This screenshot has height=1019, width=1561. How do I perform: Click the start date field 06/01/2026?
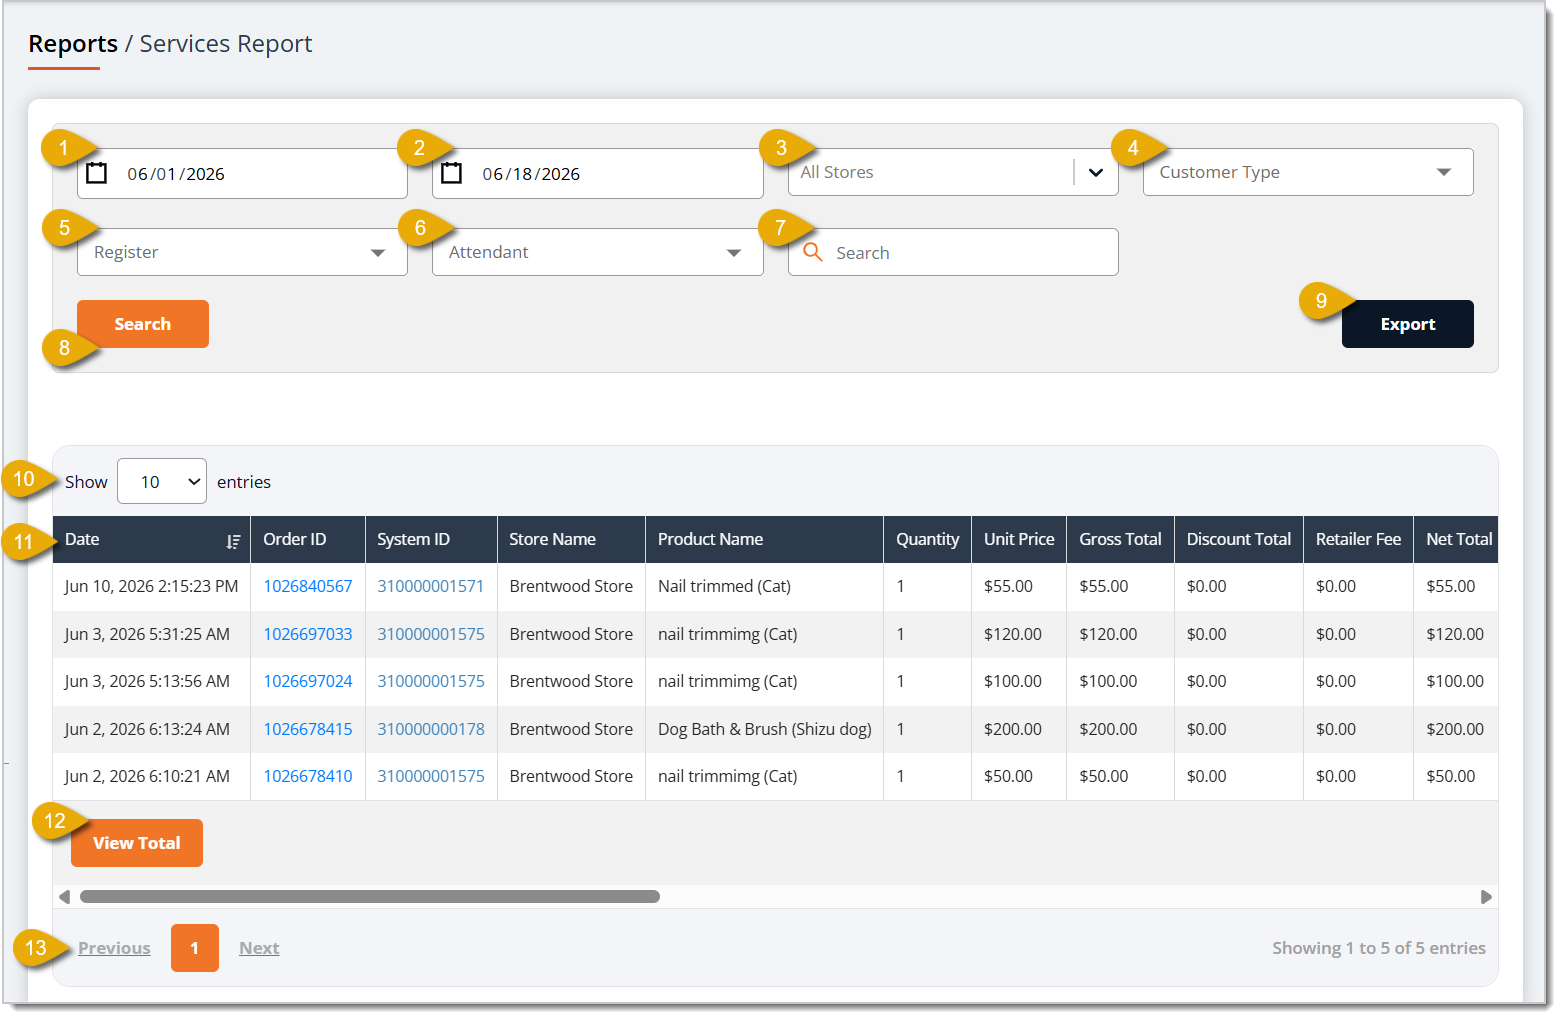coord(242,173)
